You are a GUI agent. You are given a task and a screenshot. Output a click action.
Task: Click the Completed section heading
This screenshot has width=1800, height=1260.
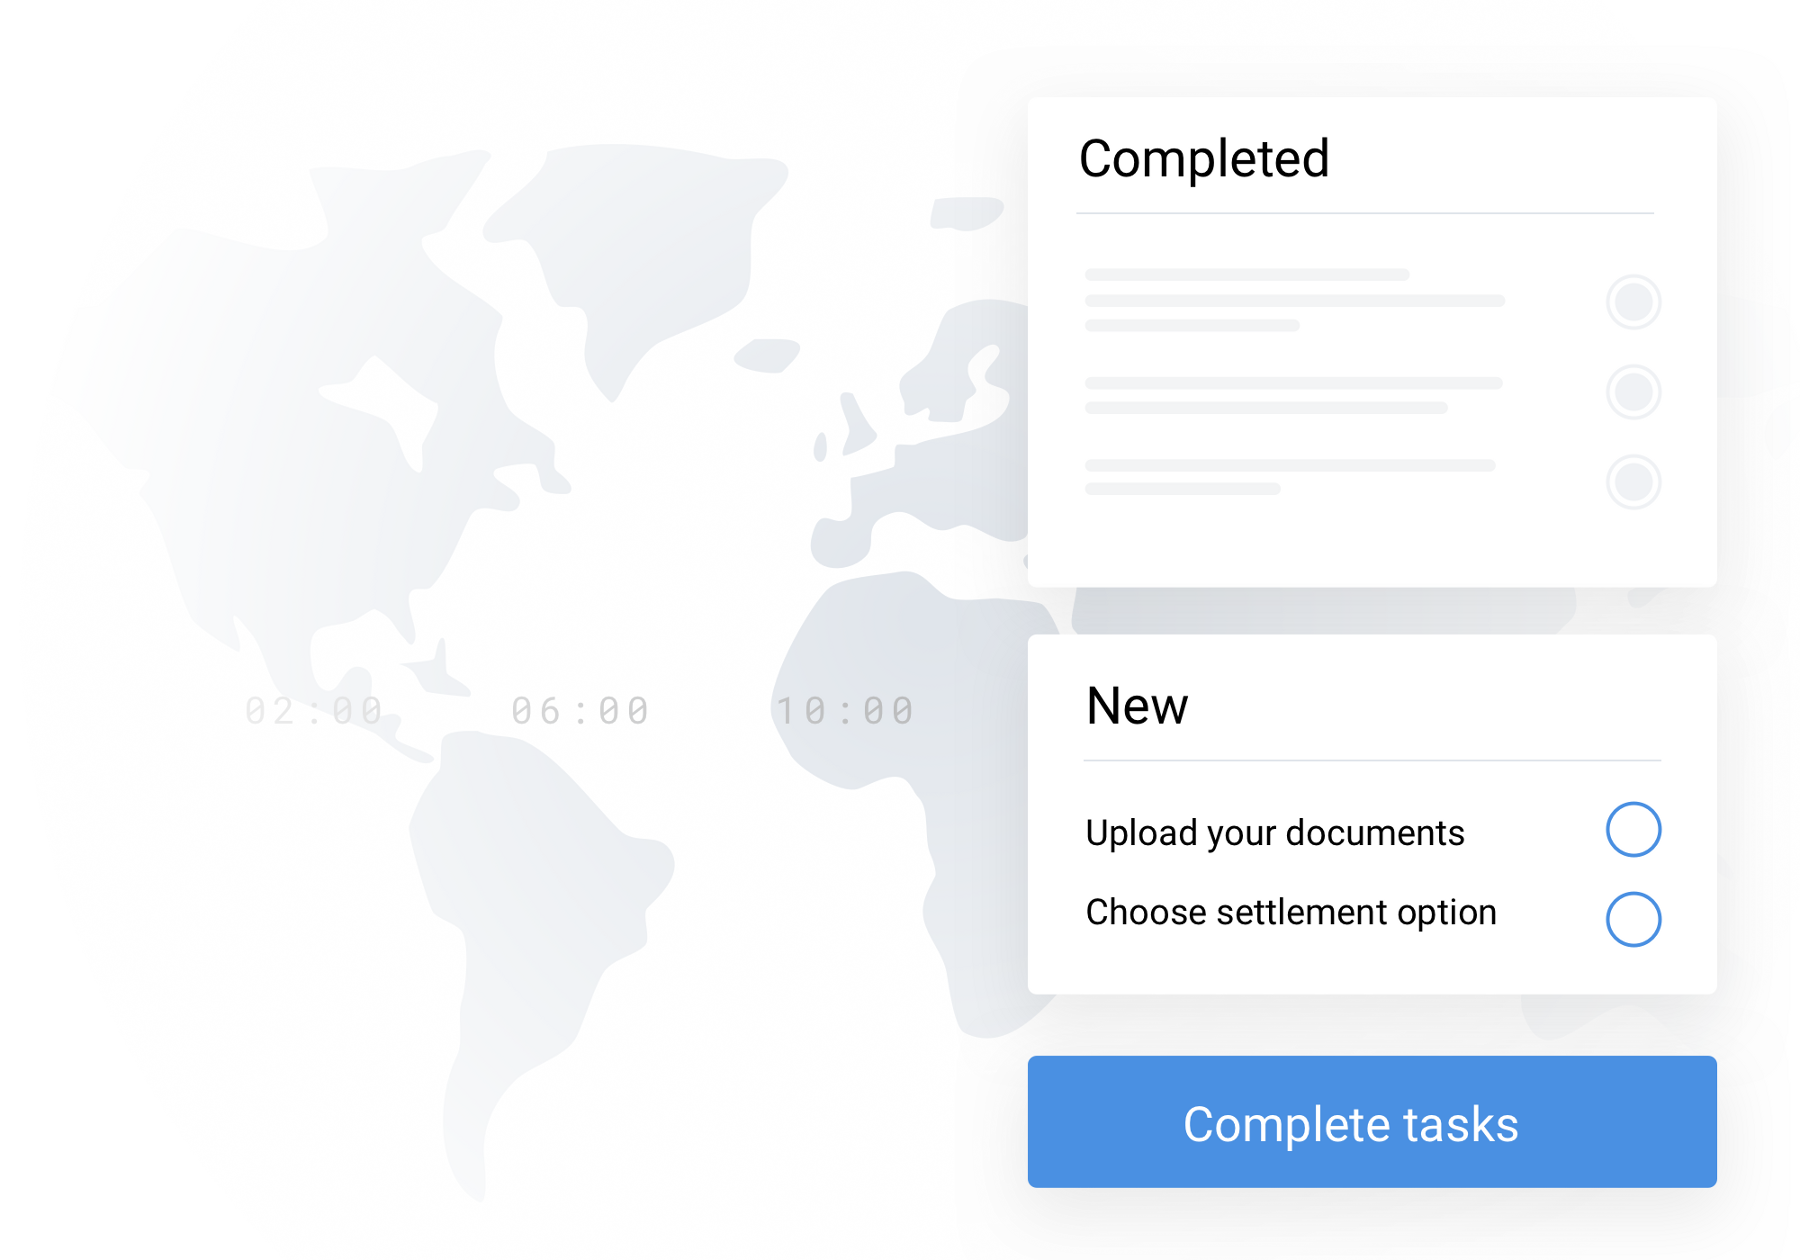click(x=1204, y=159)
